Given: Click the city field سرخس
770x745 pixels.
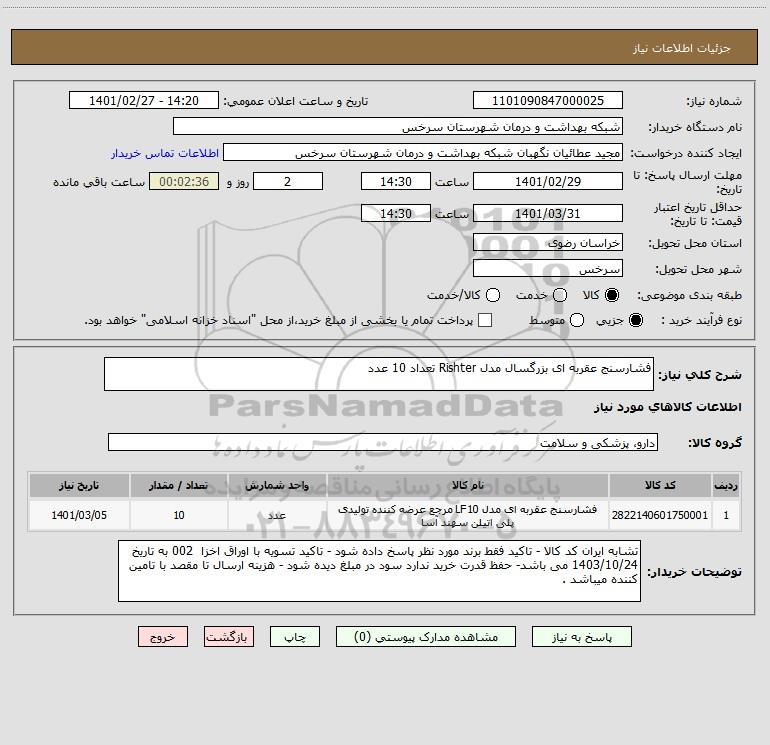Looking at the screenshot, I should click(548, 269).
